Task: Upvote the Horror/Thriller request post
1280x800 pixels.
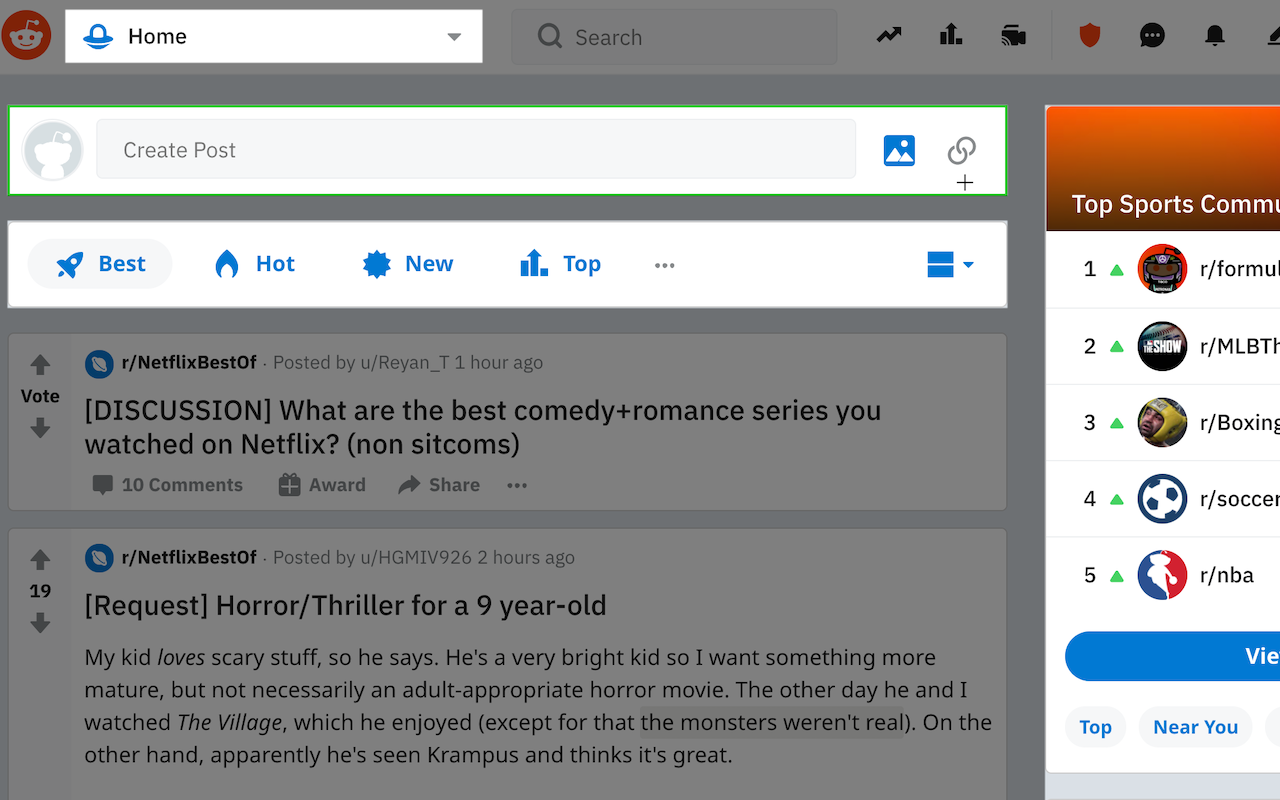Action: tap(40, 559)
